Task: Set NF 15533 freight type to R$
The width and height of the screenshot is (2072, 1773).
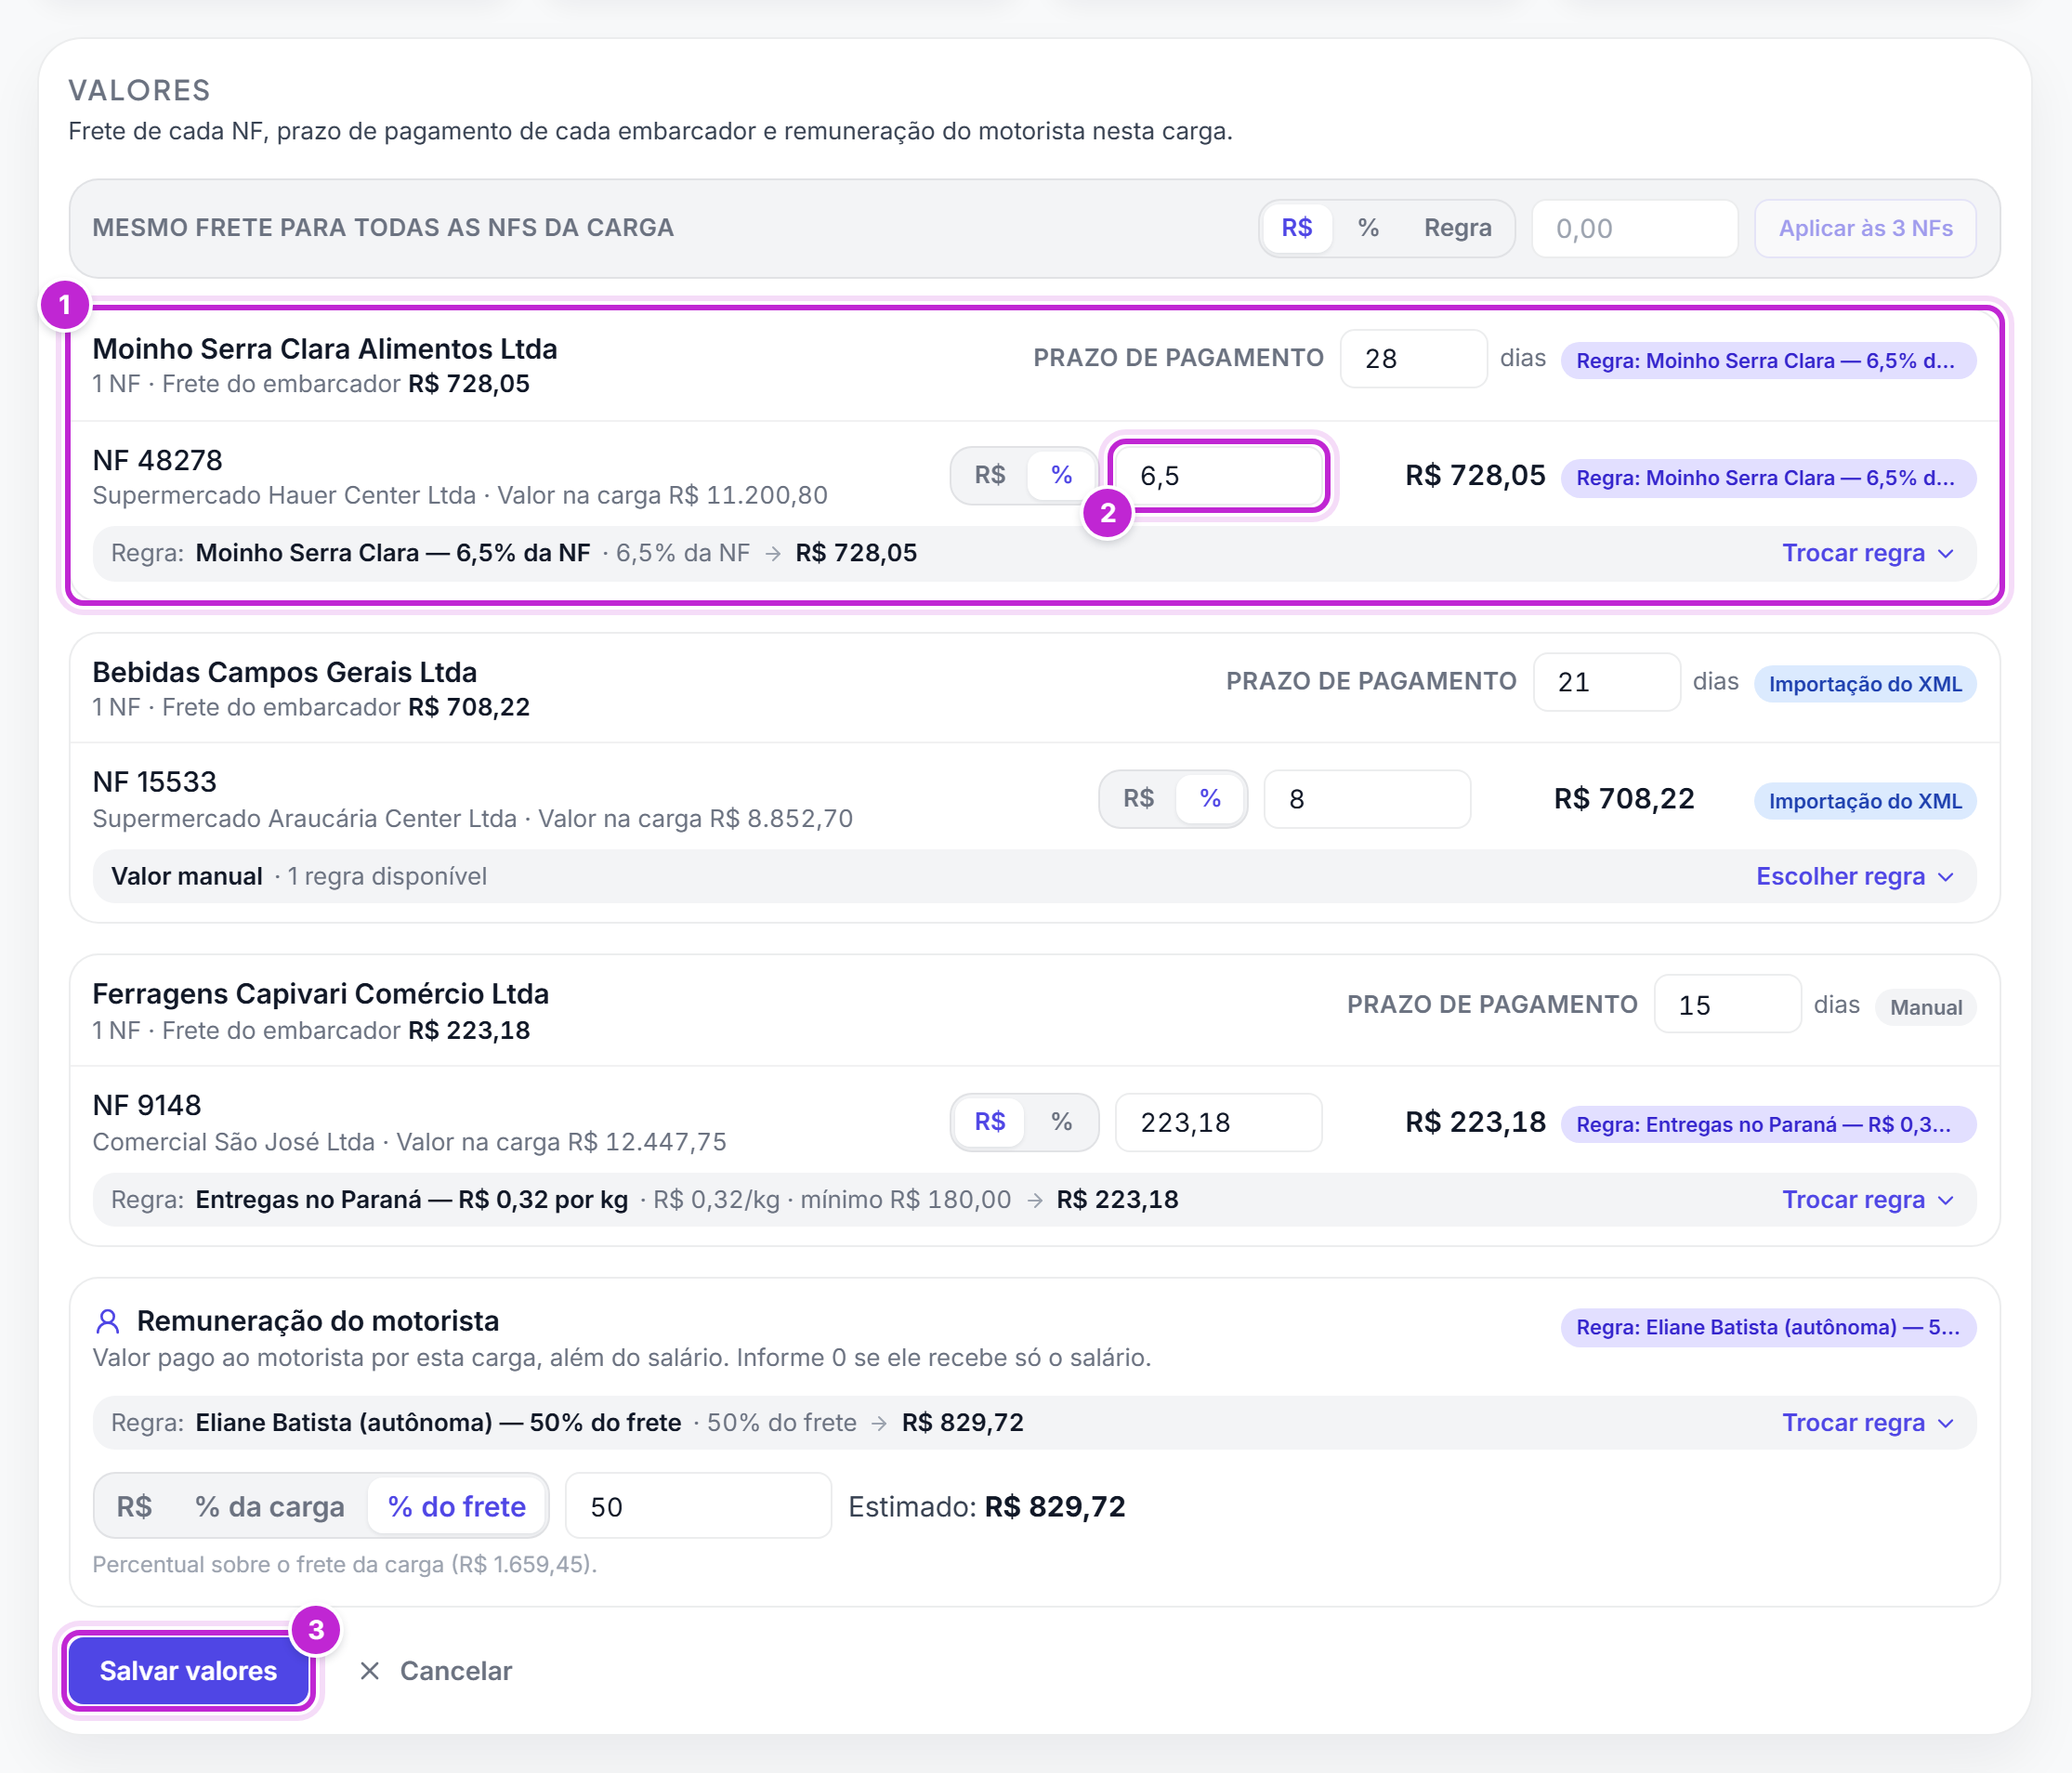Action: pos(1138,798)
